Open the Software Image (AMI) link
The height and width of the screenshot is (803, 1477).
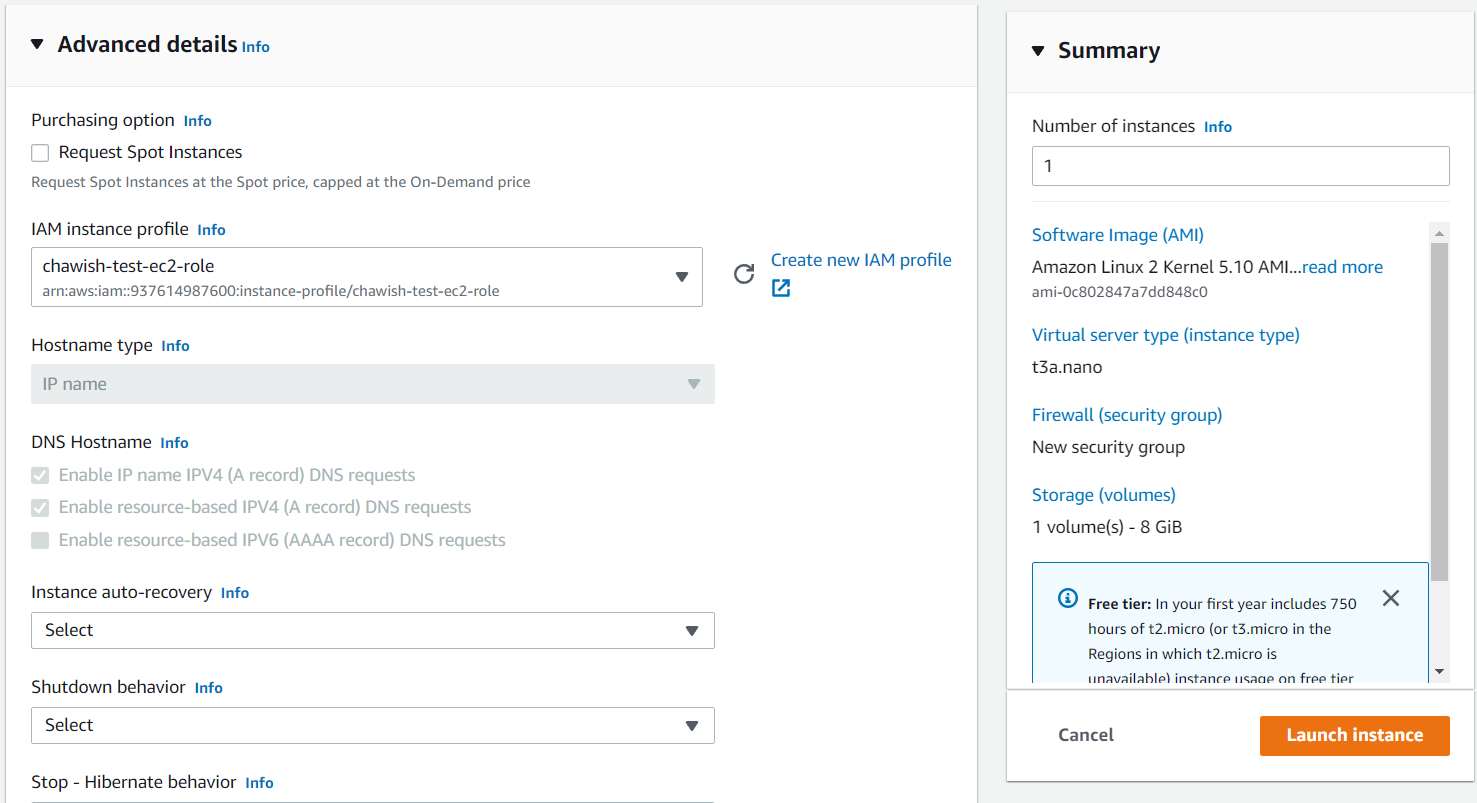point(1117,234)
